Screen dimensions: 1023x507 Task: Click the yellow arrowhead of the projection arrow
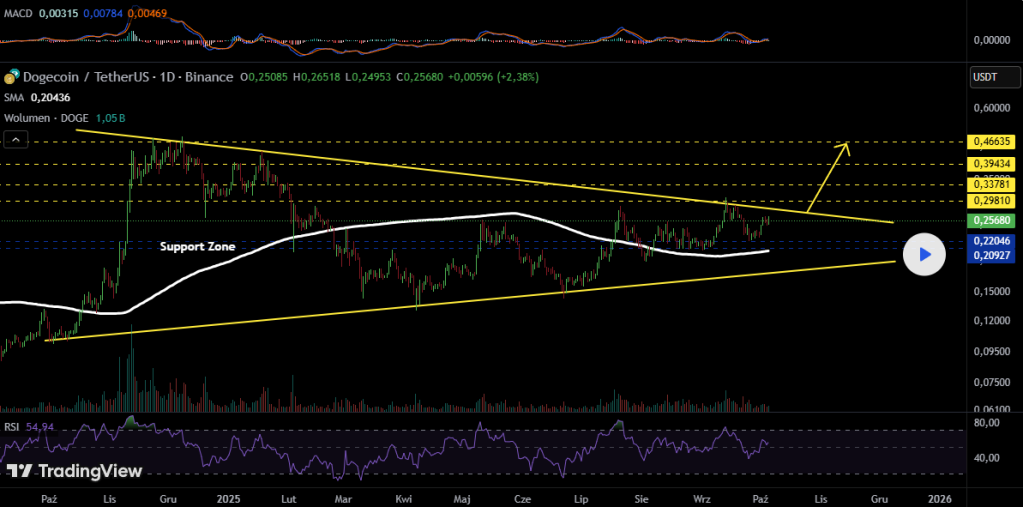click(846, 148)
